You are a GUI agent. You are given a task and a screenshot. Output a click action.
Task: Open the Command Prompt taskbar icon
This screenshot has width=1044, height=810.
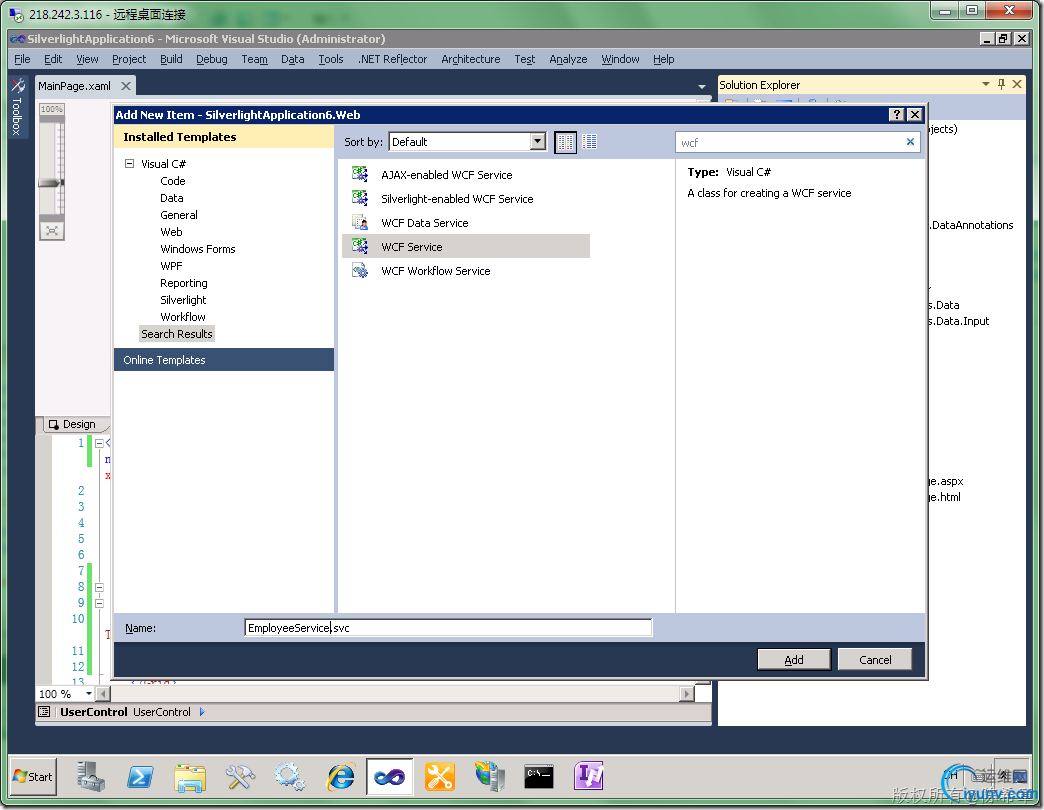pyautogui.click(x=539, y=776)
